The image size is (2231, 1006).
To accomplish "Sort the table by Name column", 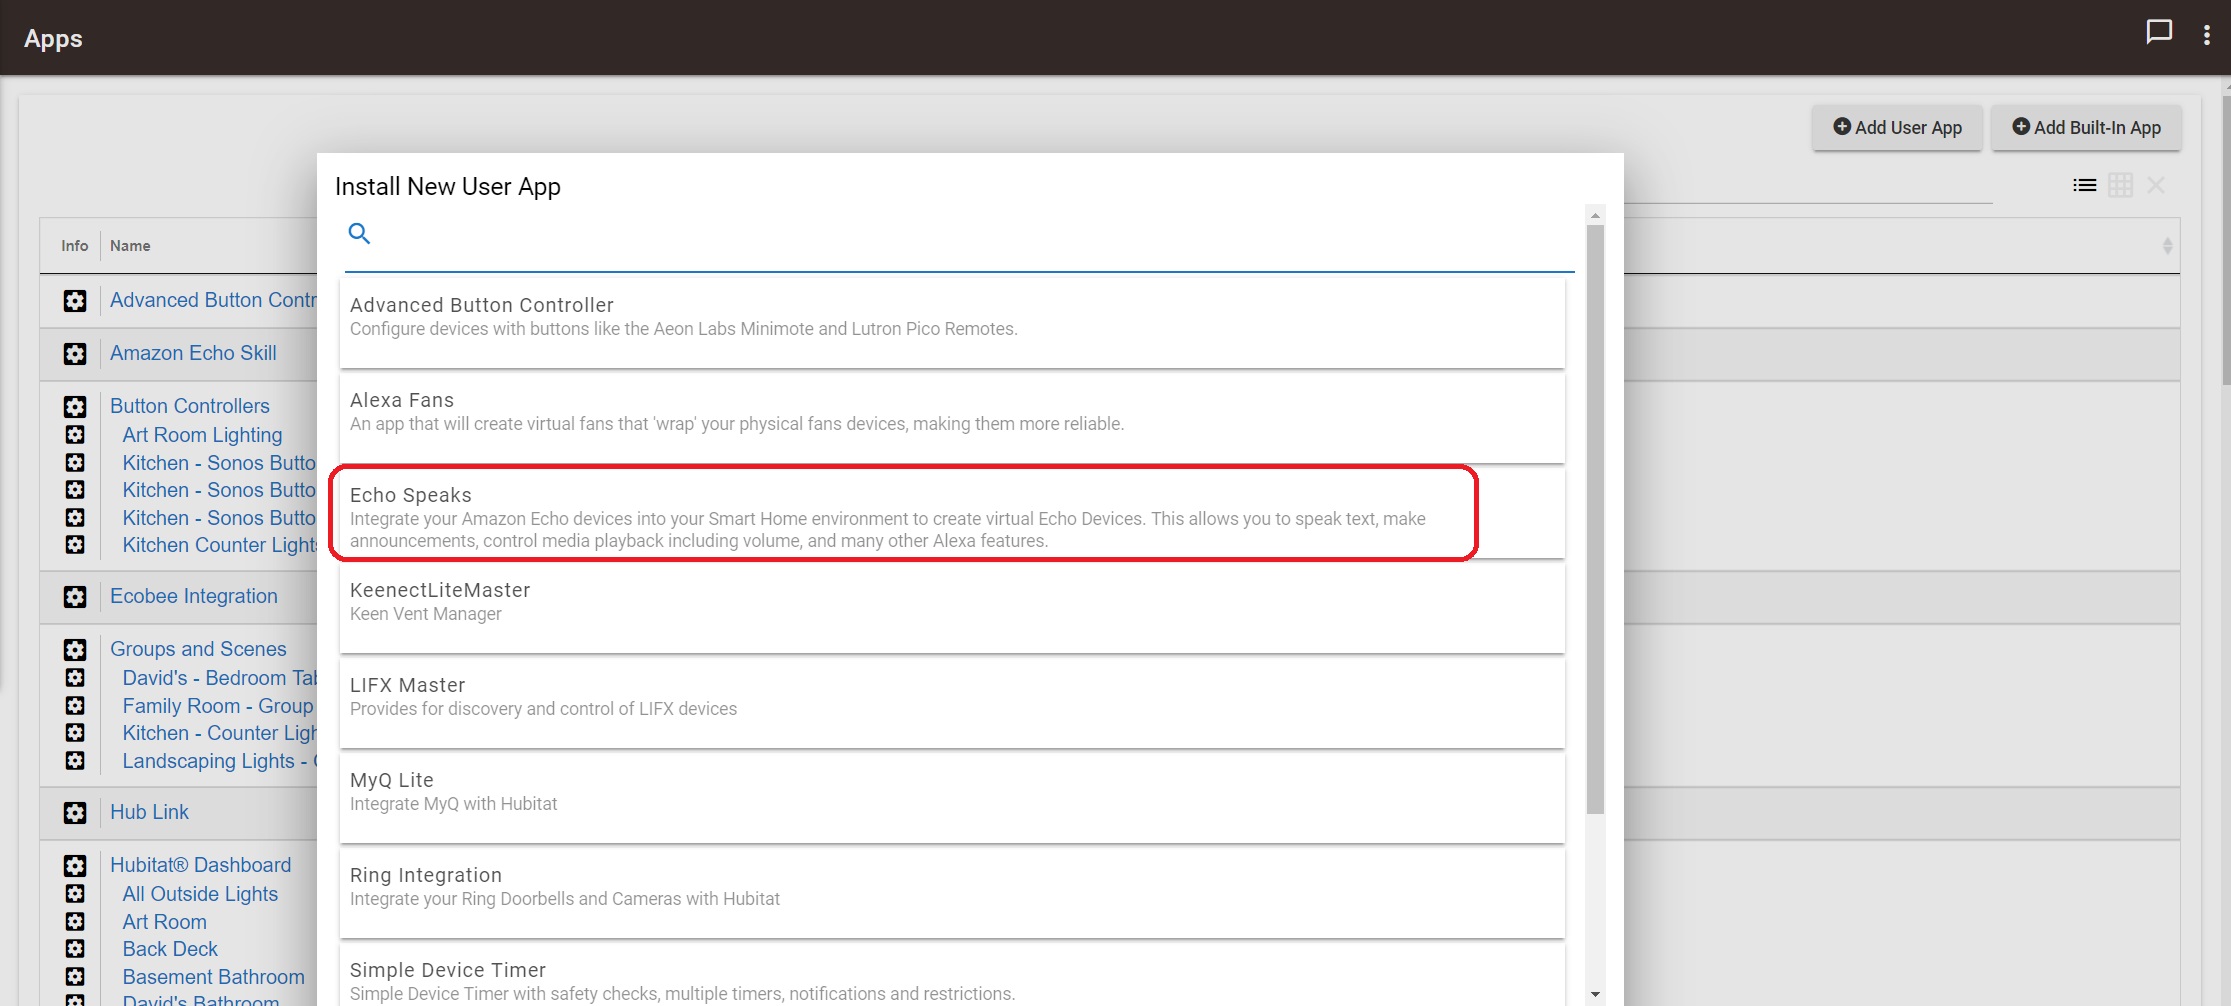I will pos(130,246).
